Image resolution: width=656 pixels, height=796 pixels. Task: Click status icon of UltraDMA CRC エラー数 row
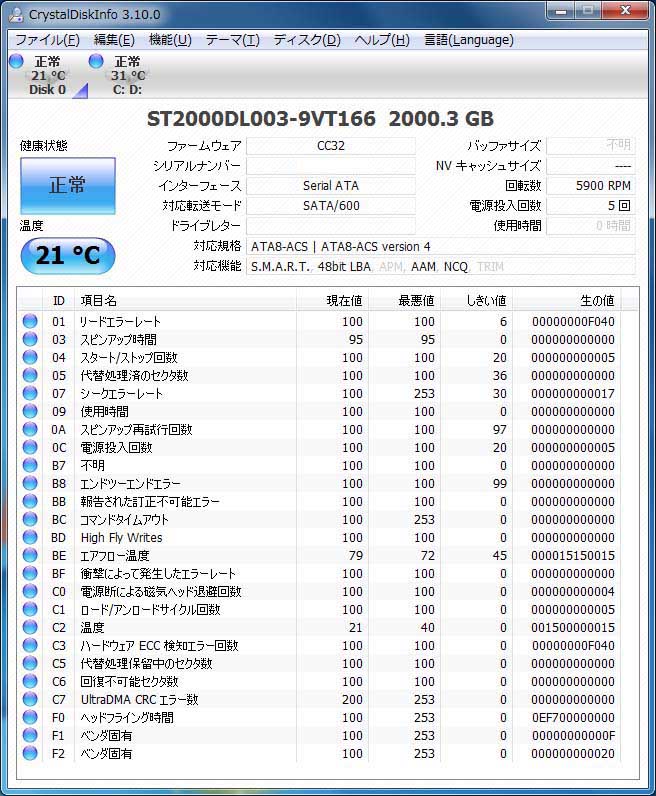tap(30, 699)
